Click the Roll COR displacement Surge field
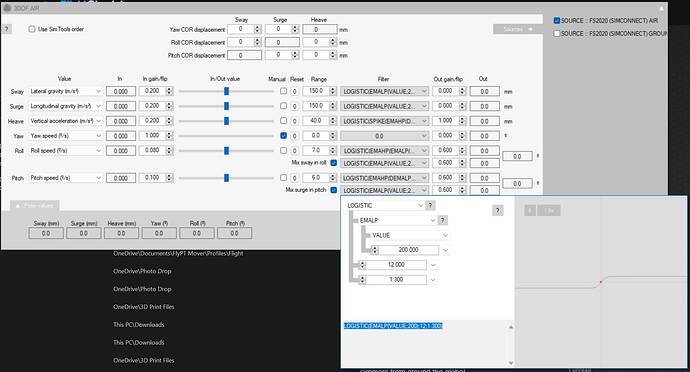Viewport: 690px width, 372px height. click(x=282, y=42)
